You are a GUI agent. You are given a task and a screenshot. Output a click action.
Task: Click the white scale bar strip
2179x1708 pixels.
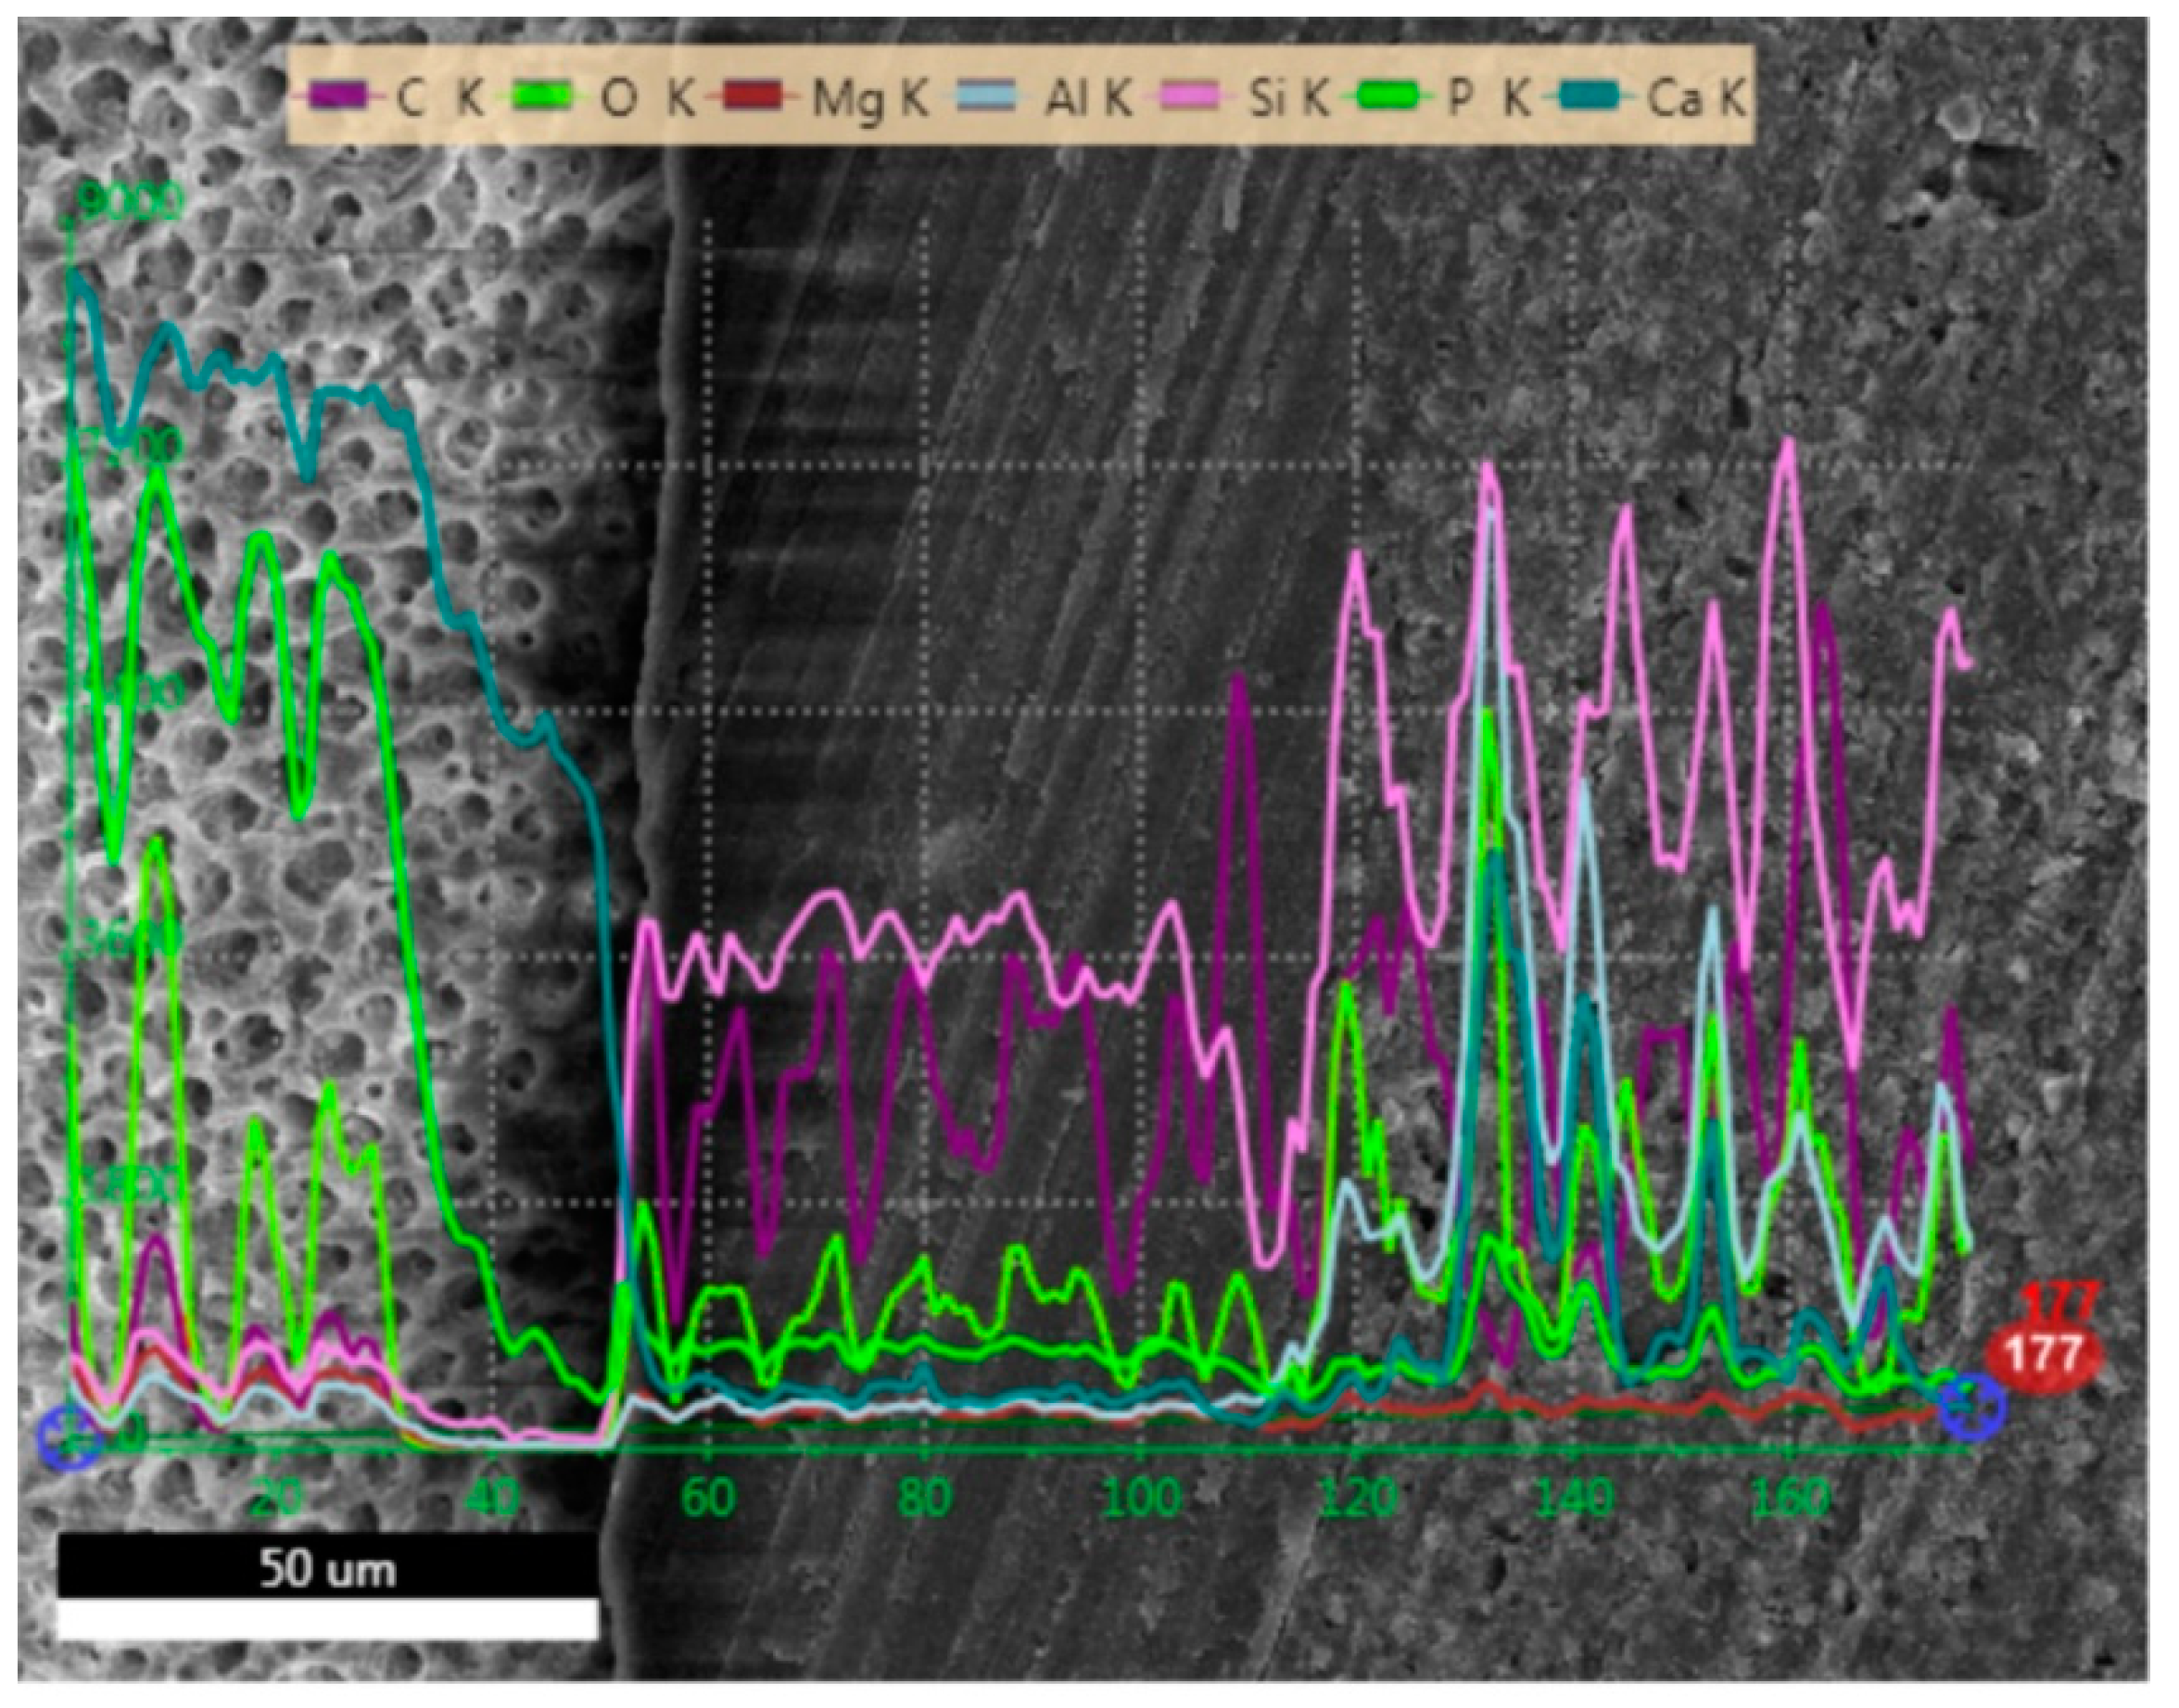click(327, 1620)
